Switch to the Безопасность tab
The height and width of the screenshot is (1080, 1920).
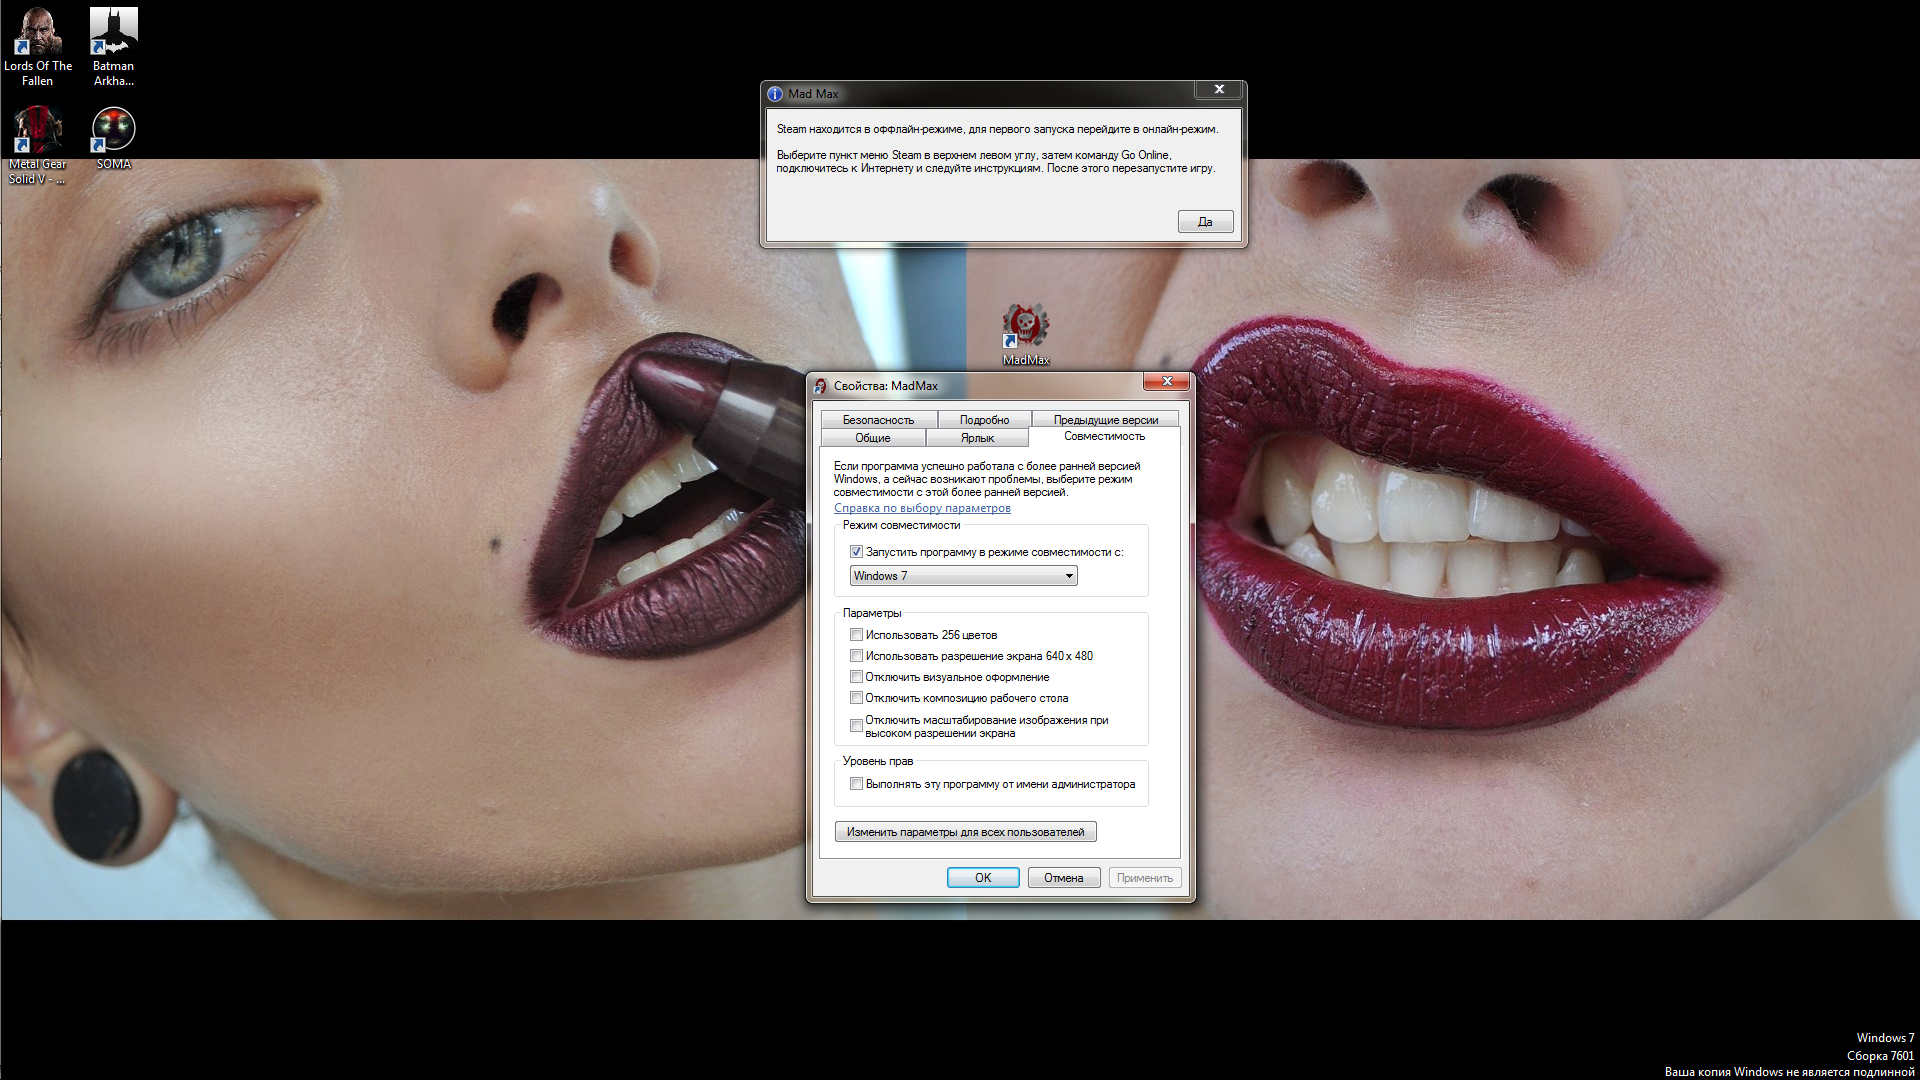point(878,420)
